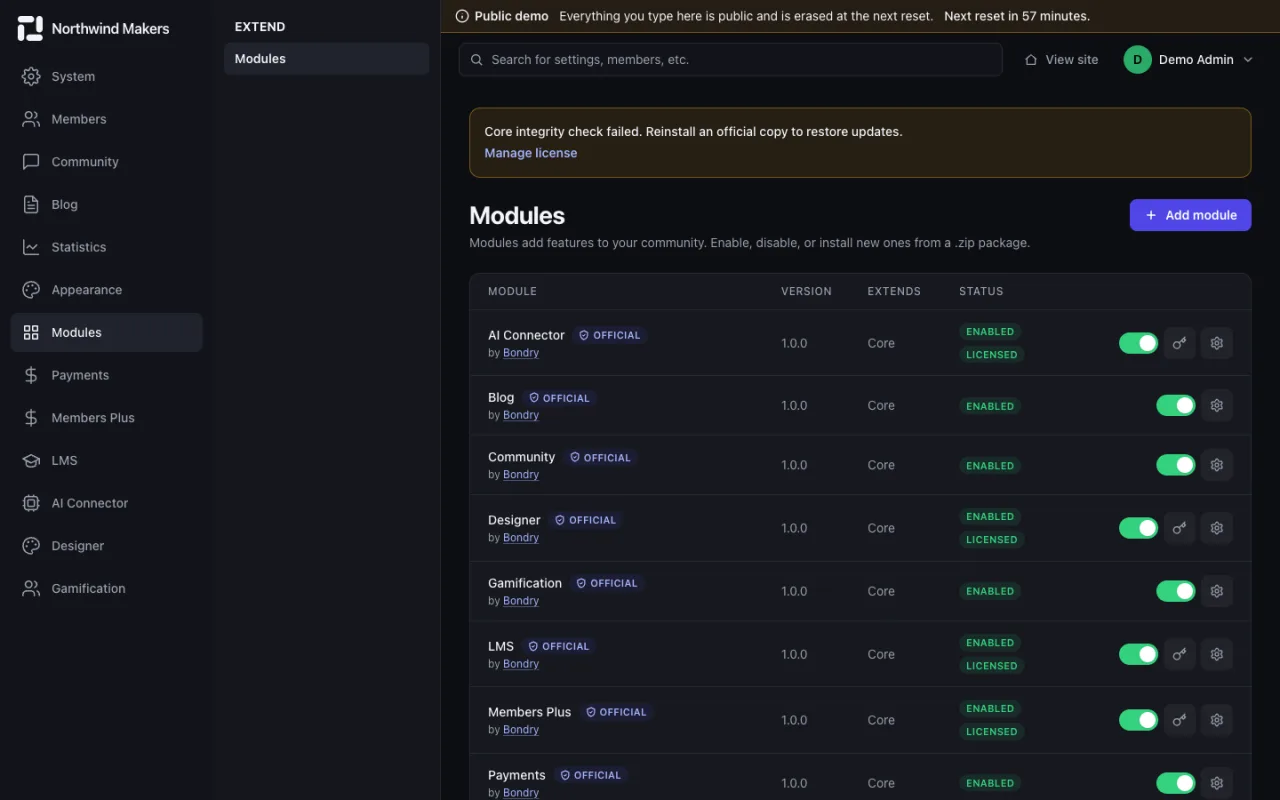This screenshot has height=800, width=1280.
Task: Open license key for Designer module
Action: coord(1180,528)
